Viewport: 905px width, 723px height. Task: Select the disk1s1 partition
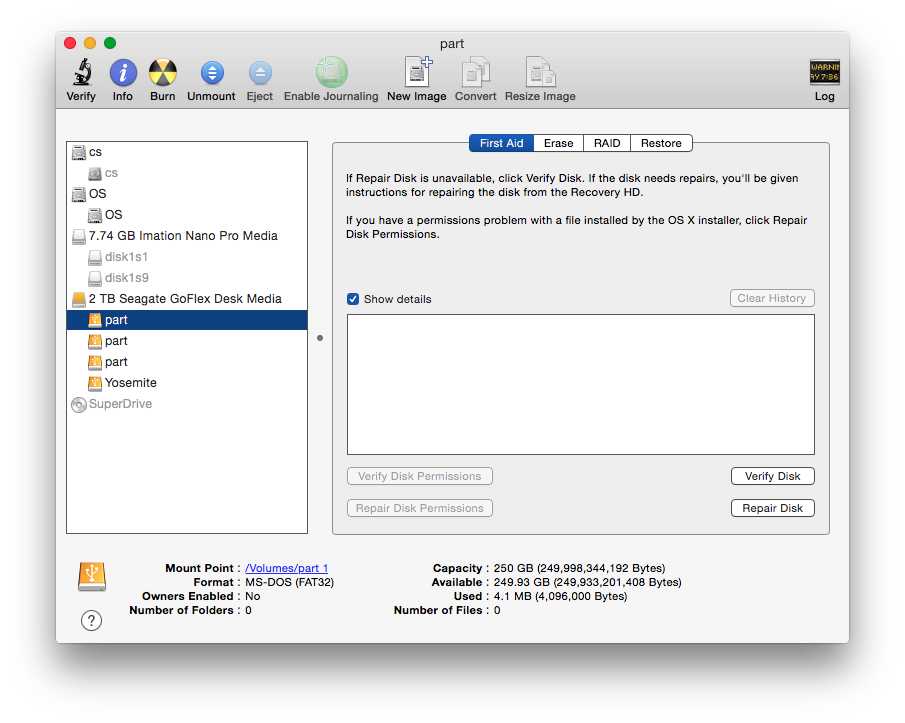(x=187, y=257)
